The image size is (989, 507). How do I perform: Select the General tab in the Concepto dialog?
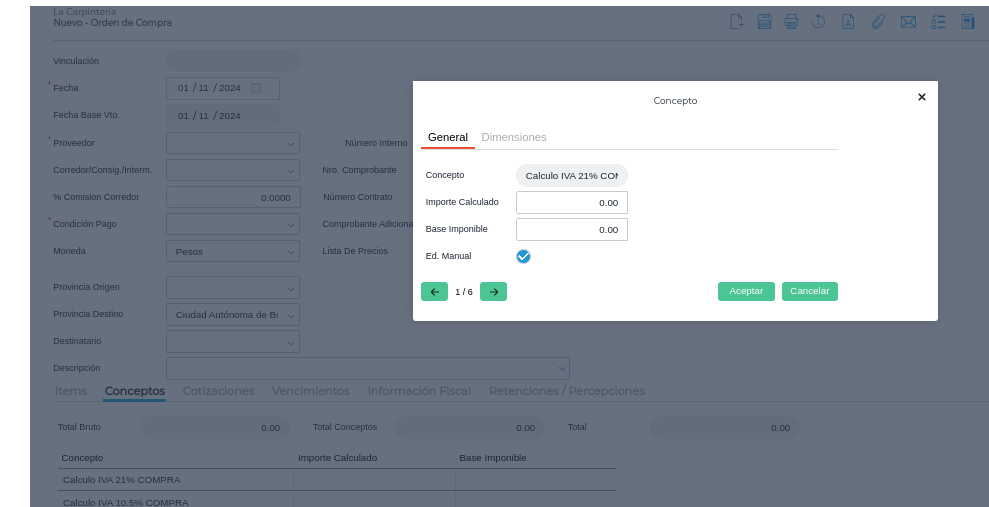click(x=448, y=137)
